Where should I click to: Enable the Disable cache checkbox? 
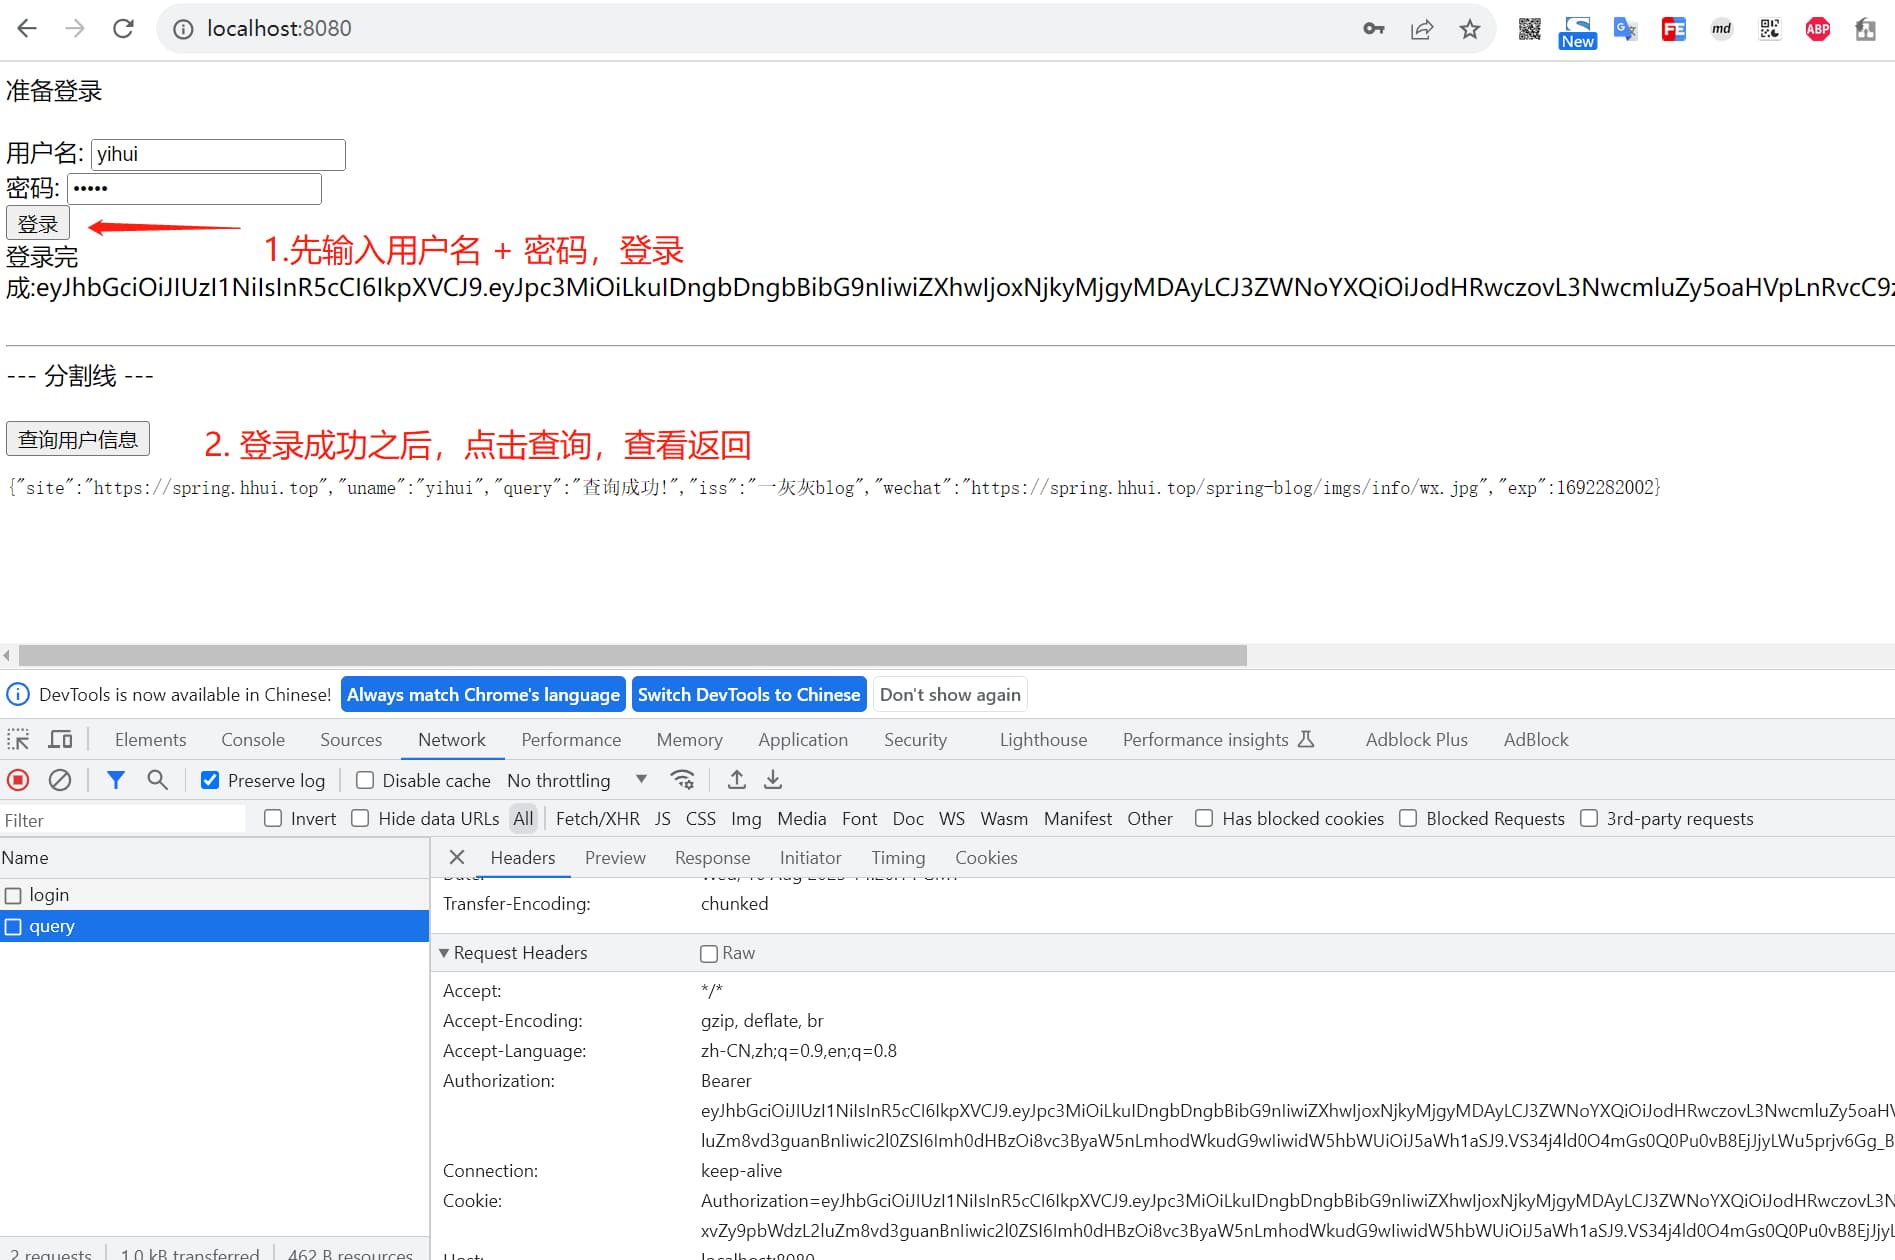pos(365,781)
